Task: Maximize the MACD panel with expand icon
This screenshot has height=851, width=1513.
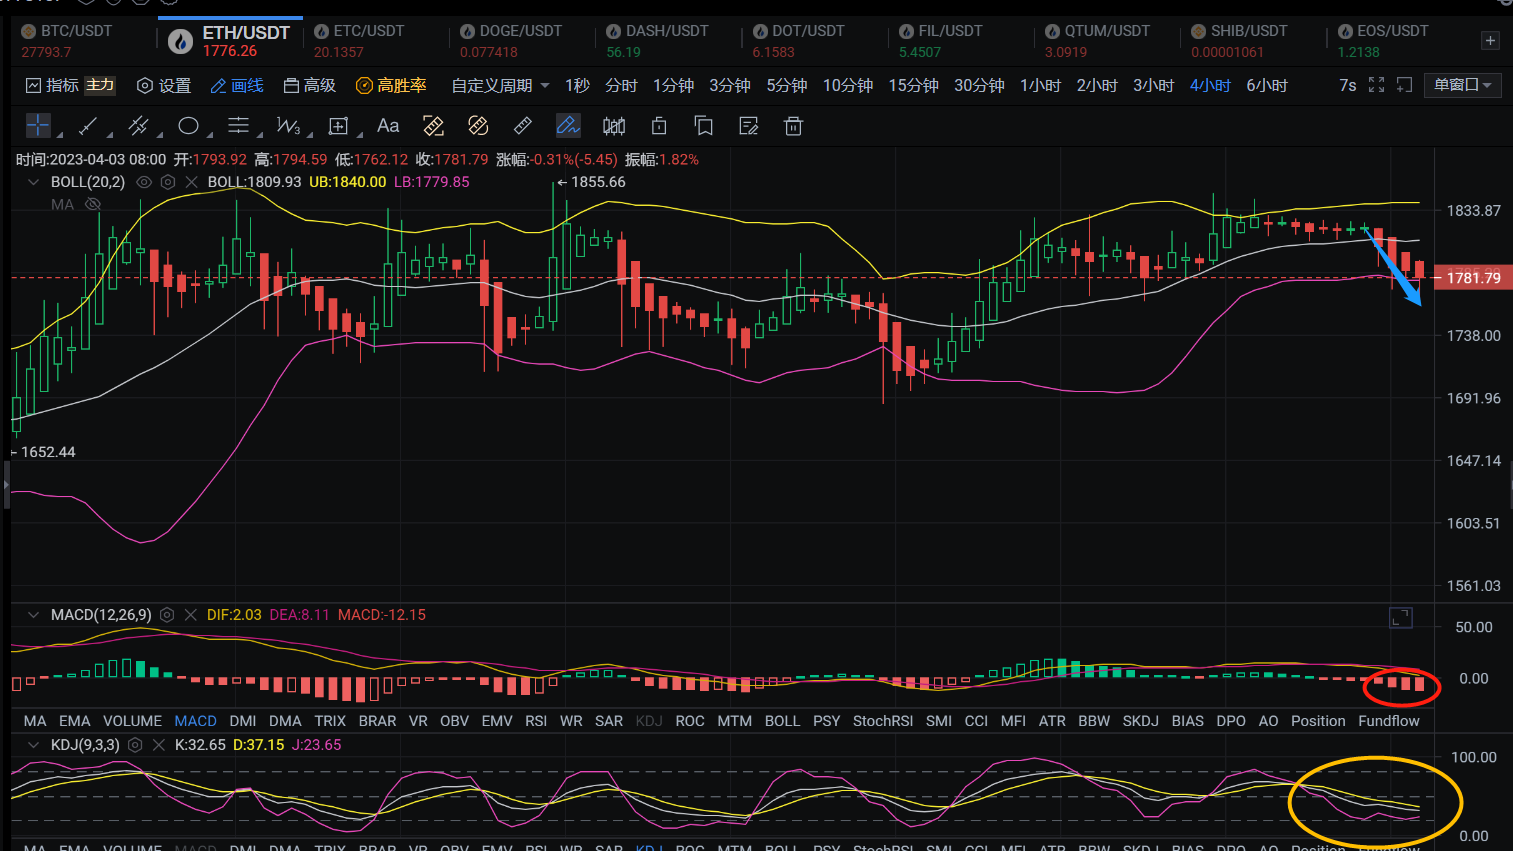Action: pos(1401,618)
